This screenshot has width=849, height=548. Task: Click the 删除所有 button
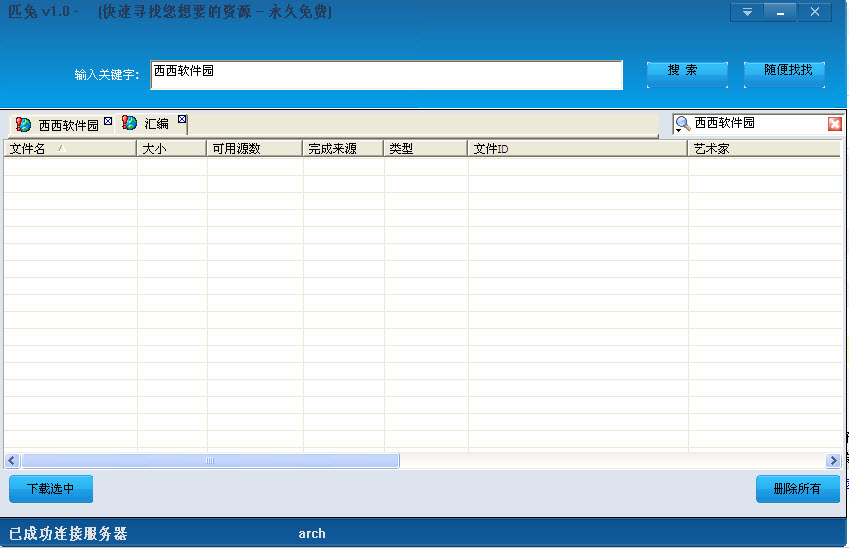797,489
